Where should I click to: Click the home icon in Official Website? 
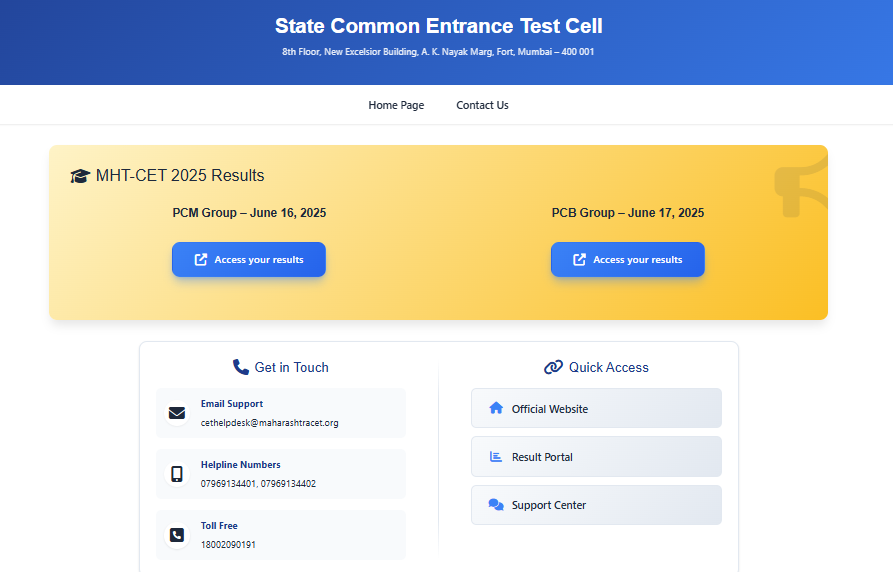(496, 408)
